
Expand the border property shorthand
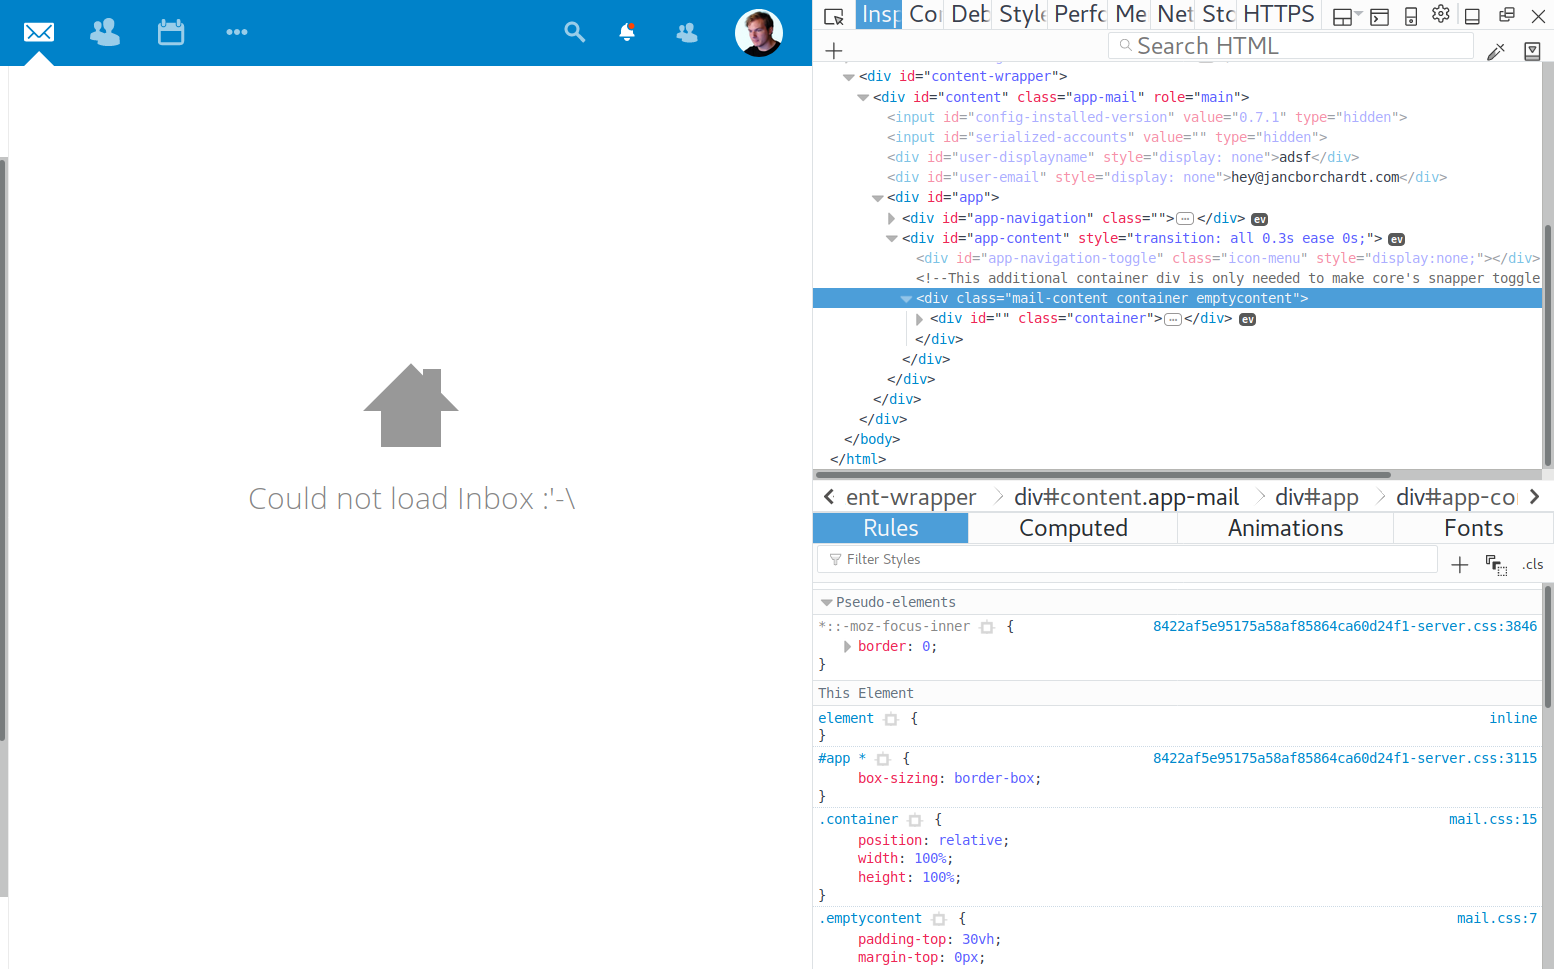(848, 647)
